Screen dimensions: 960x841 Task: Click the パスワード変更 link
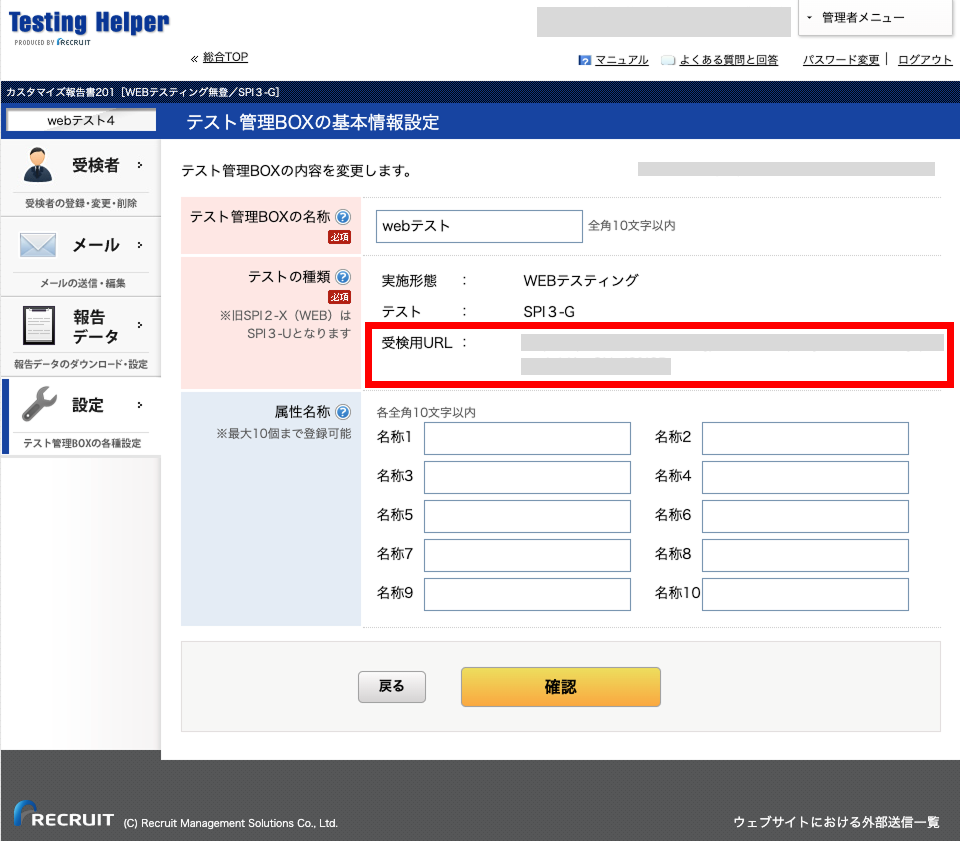[x=841, y=60]
